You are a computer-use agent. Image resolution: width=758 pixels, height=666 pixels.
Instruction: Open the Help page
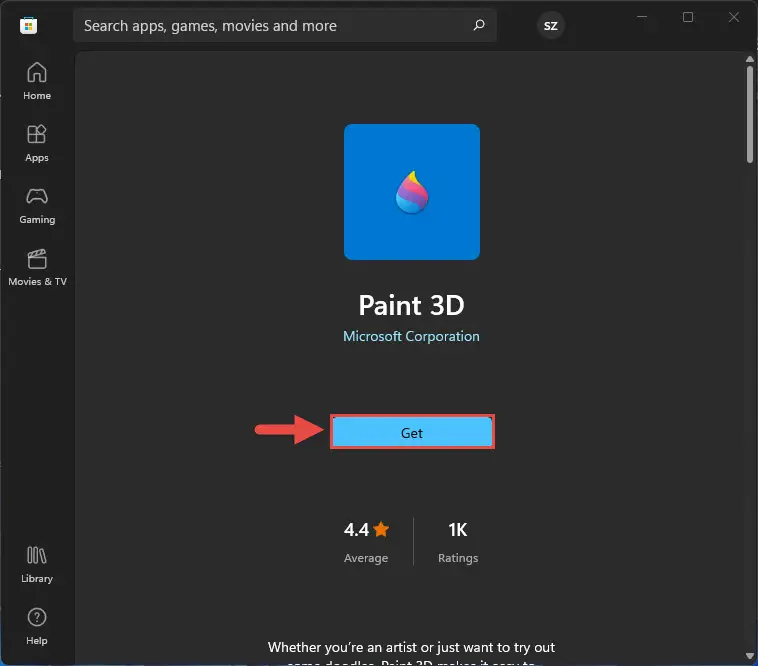[37, 626]
